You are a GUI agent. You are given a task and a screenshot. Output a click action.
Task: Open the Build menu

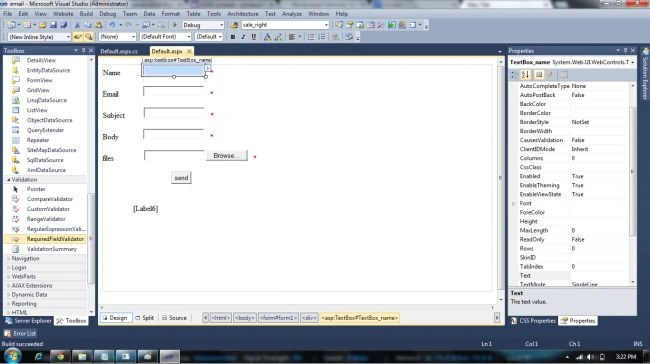pyautogui.click(x=86, y=14)
